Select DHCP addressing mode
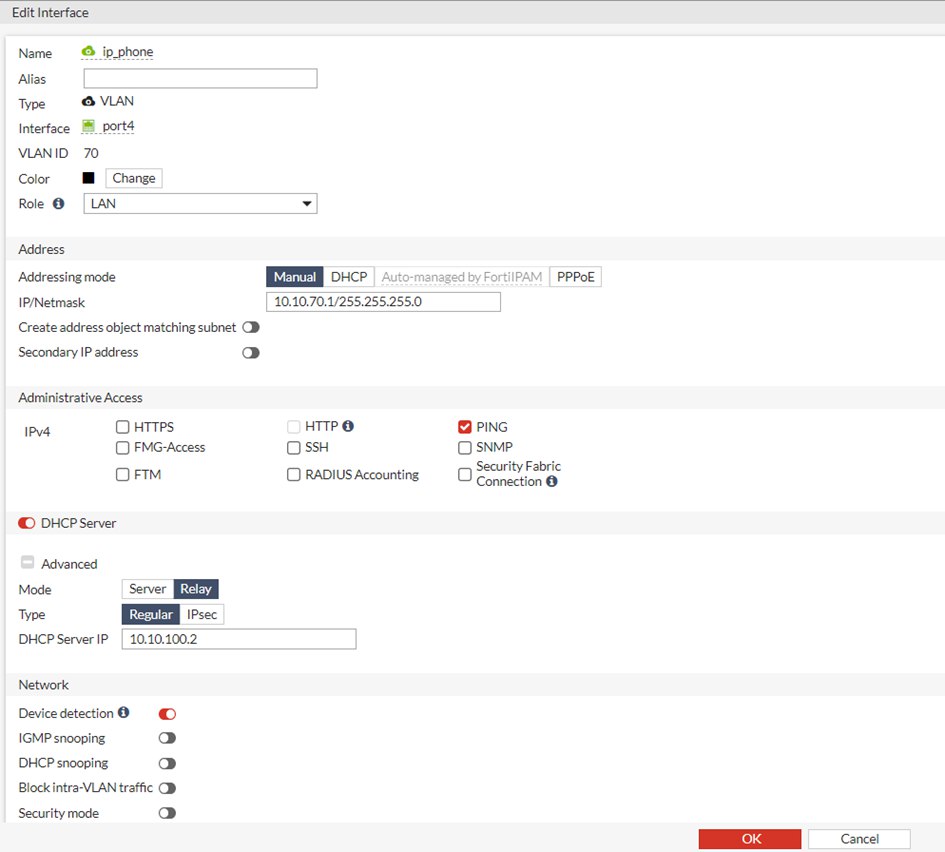 pyautogui.click(x=349, y=277)
